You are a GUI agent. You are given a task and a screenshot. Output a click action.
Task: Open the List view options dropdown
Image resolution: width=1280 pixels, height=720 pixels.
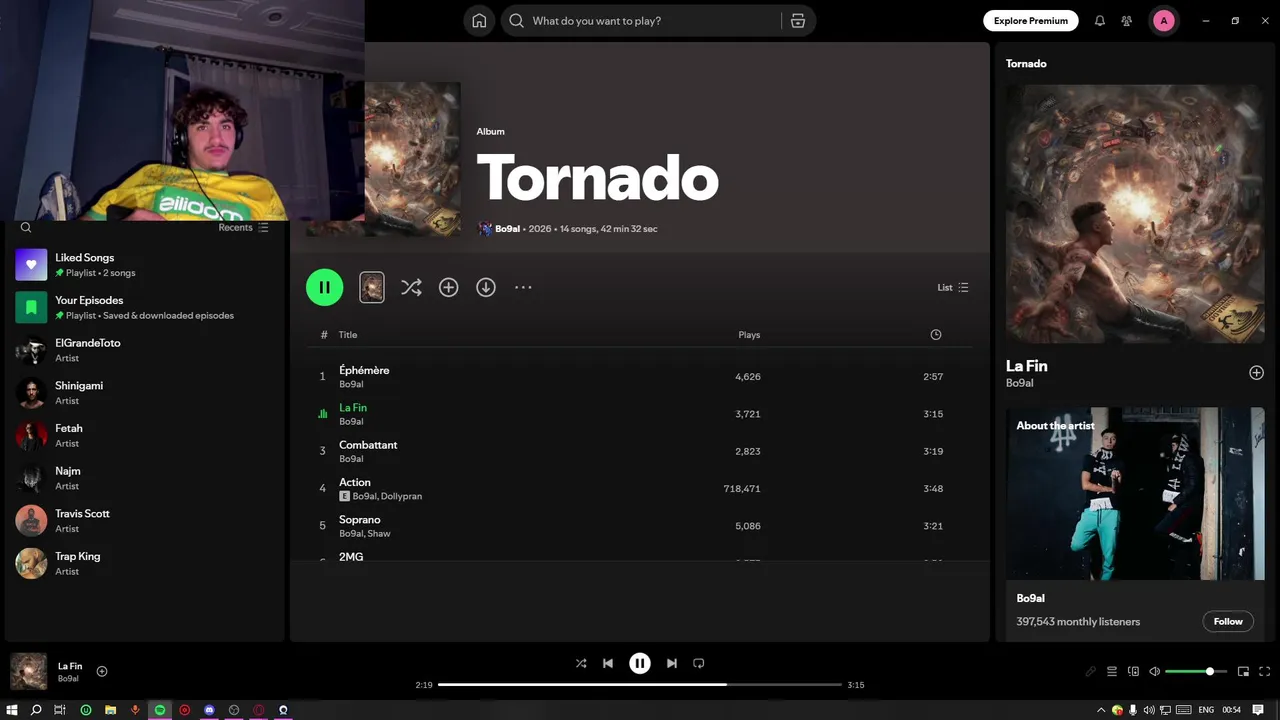[x=952, y=288]
